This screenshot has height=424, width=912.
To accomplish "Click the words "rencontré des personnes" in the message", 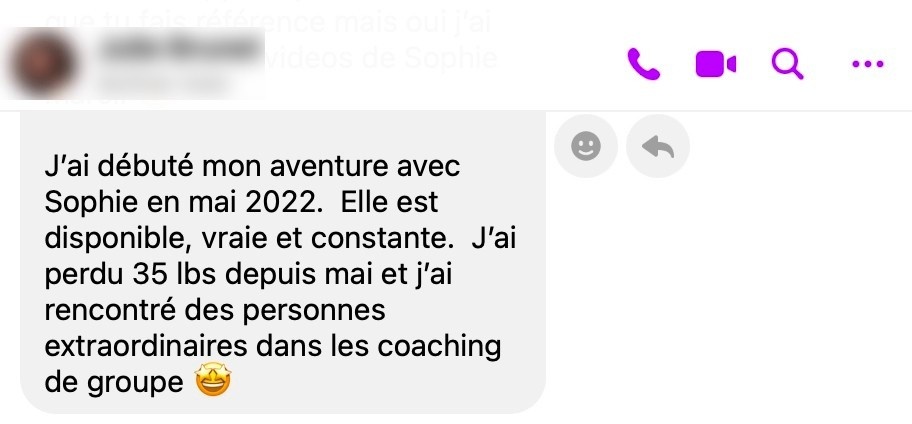I will 215,311.
